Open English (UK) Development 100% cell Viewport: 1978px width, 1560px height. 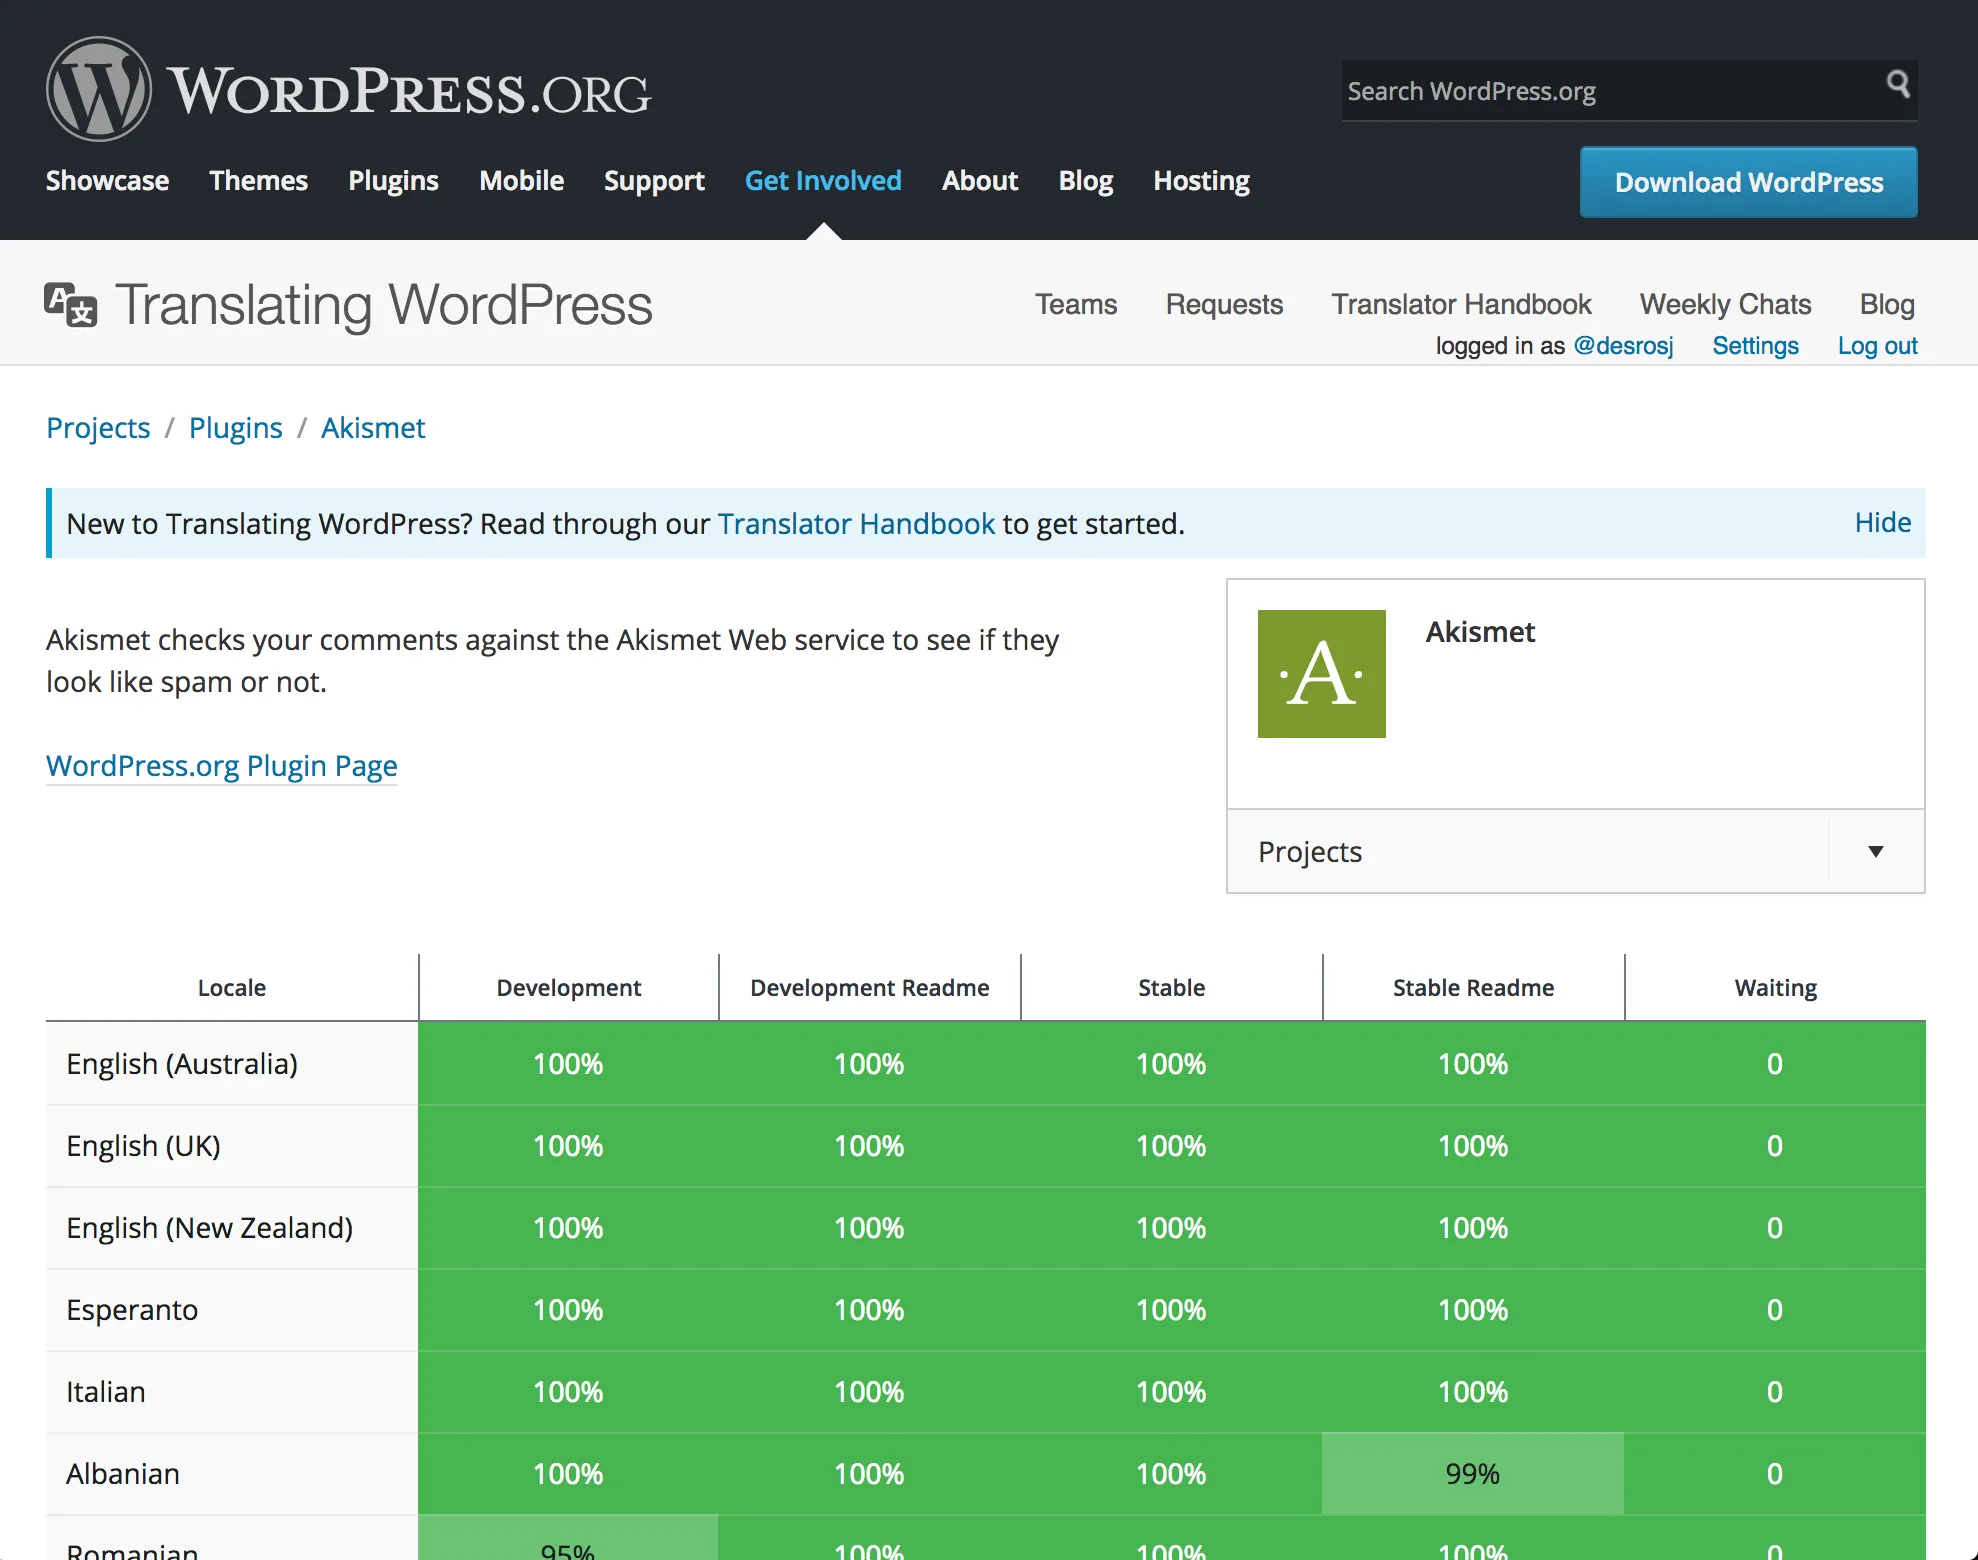pos(568,1146)
